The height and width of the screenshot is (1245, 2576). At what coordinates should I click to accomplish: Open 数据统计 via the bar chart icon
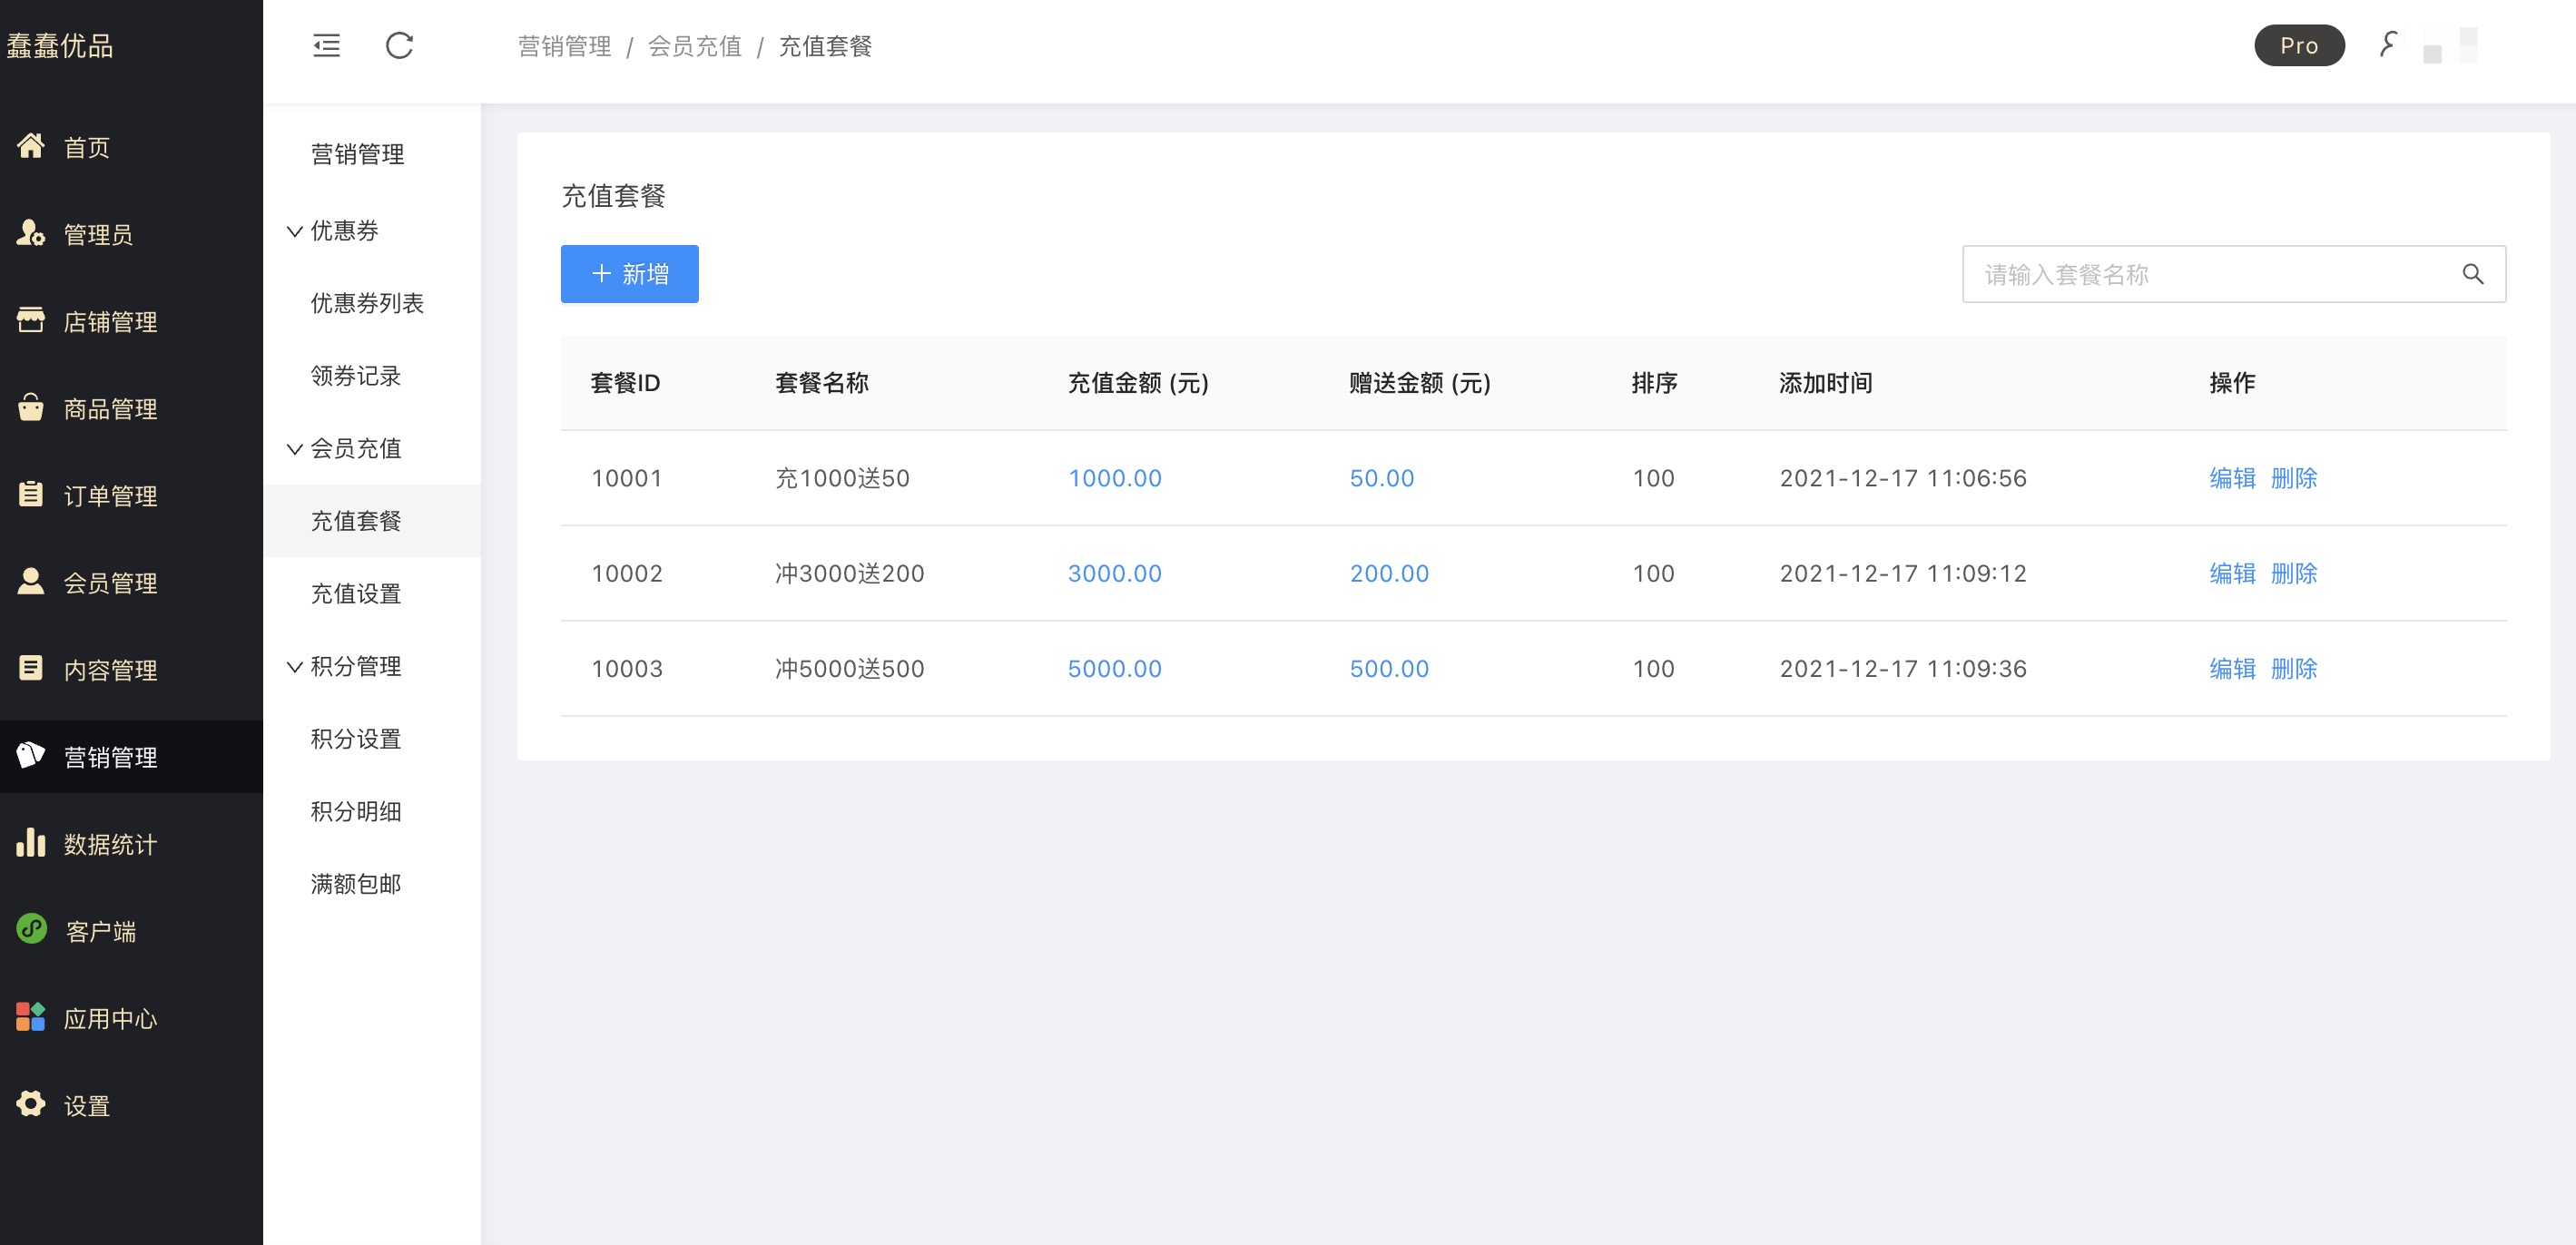click(31, 843)
